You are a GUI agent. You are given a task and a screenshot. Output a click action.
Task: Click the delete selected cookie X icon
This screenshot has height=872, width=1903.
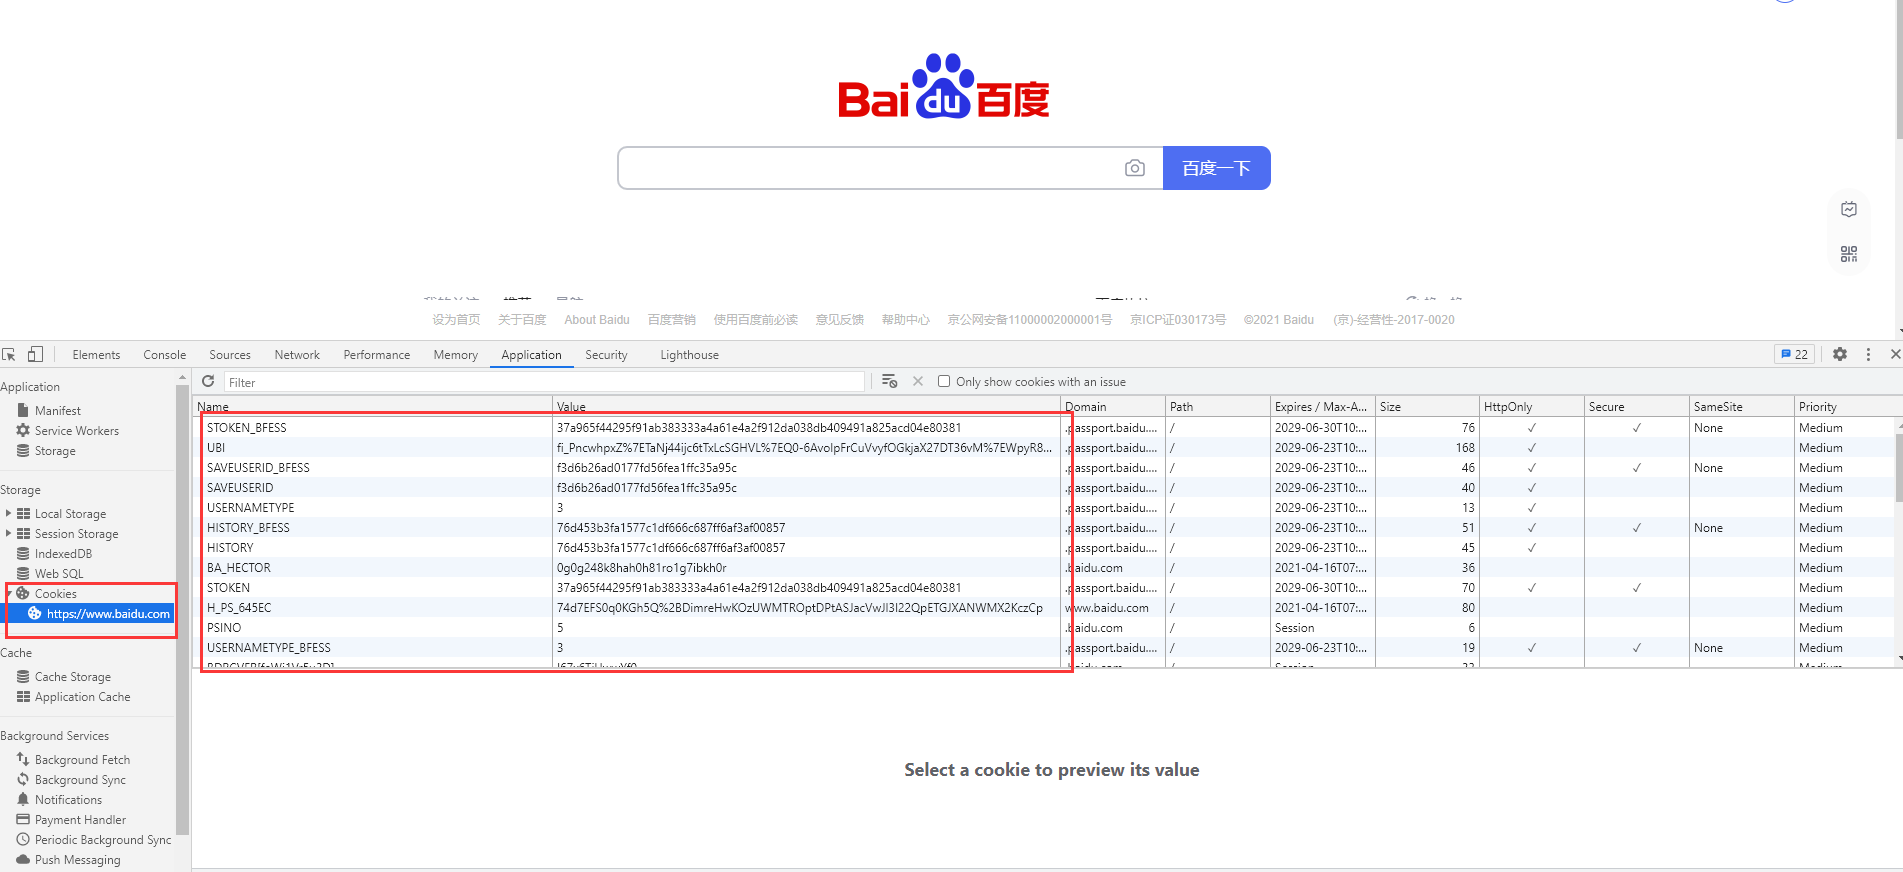[x=918, y=381]
